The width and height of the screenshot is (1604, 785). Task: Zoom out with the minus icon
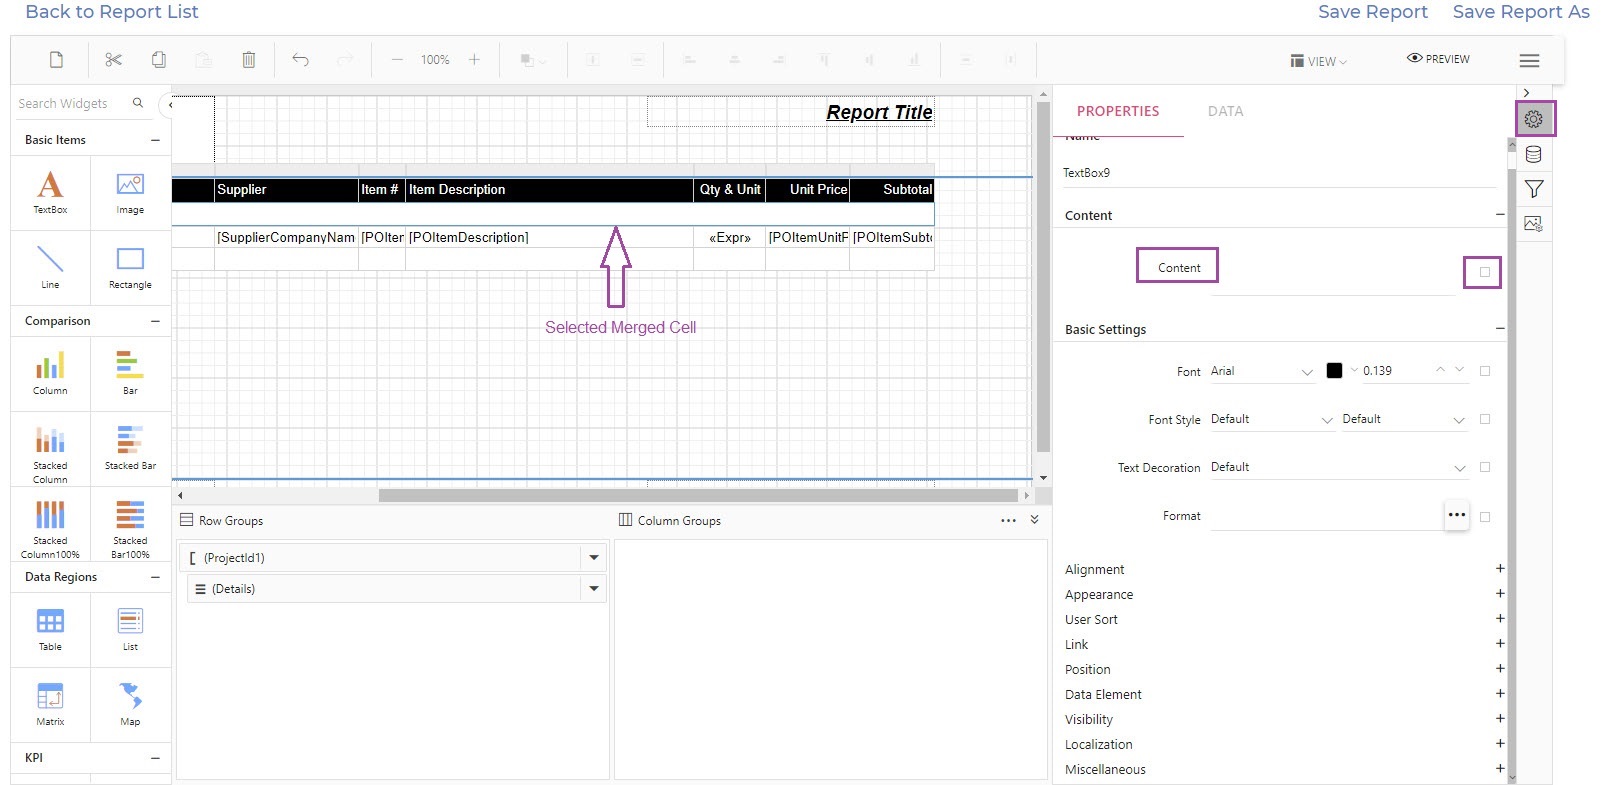click(397, 60)
